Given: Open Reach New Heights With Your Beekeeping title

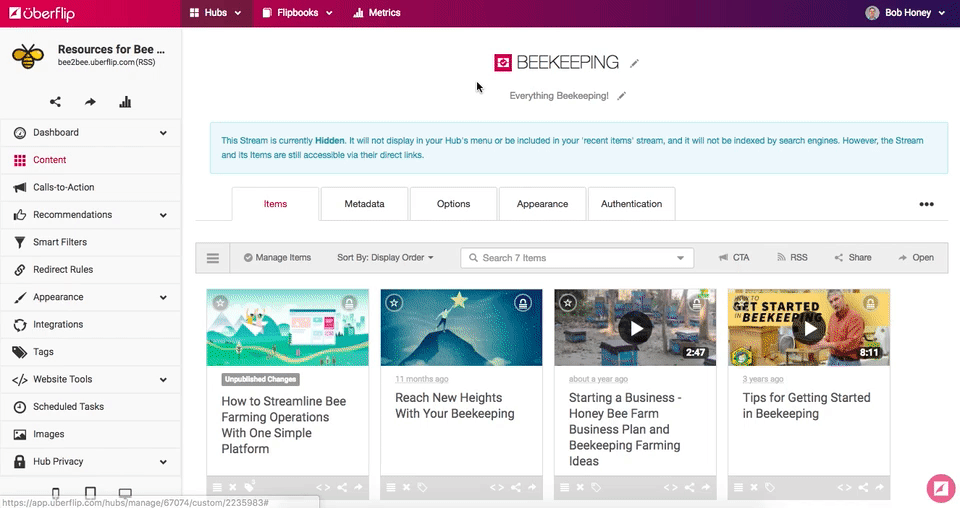Looking at the screenshot, I should 455,406.
